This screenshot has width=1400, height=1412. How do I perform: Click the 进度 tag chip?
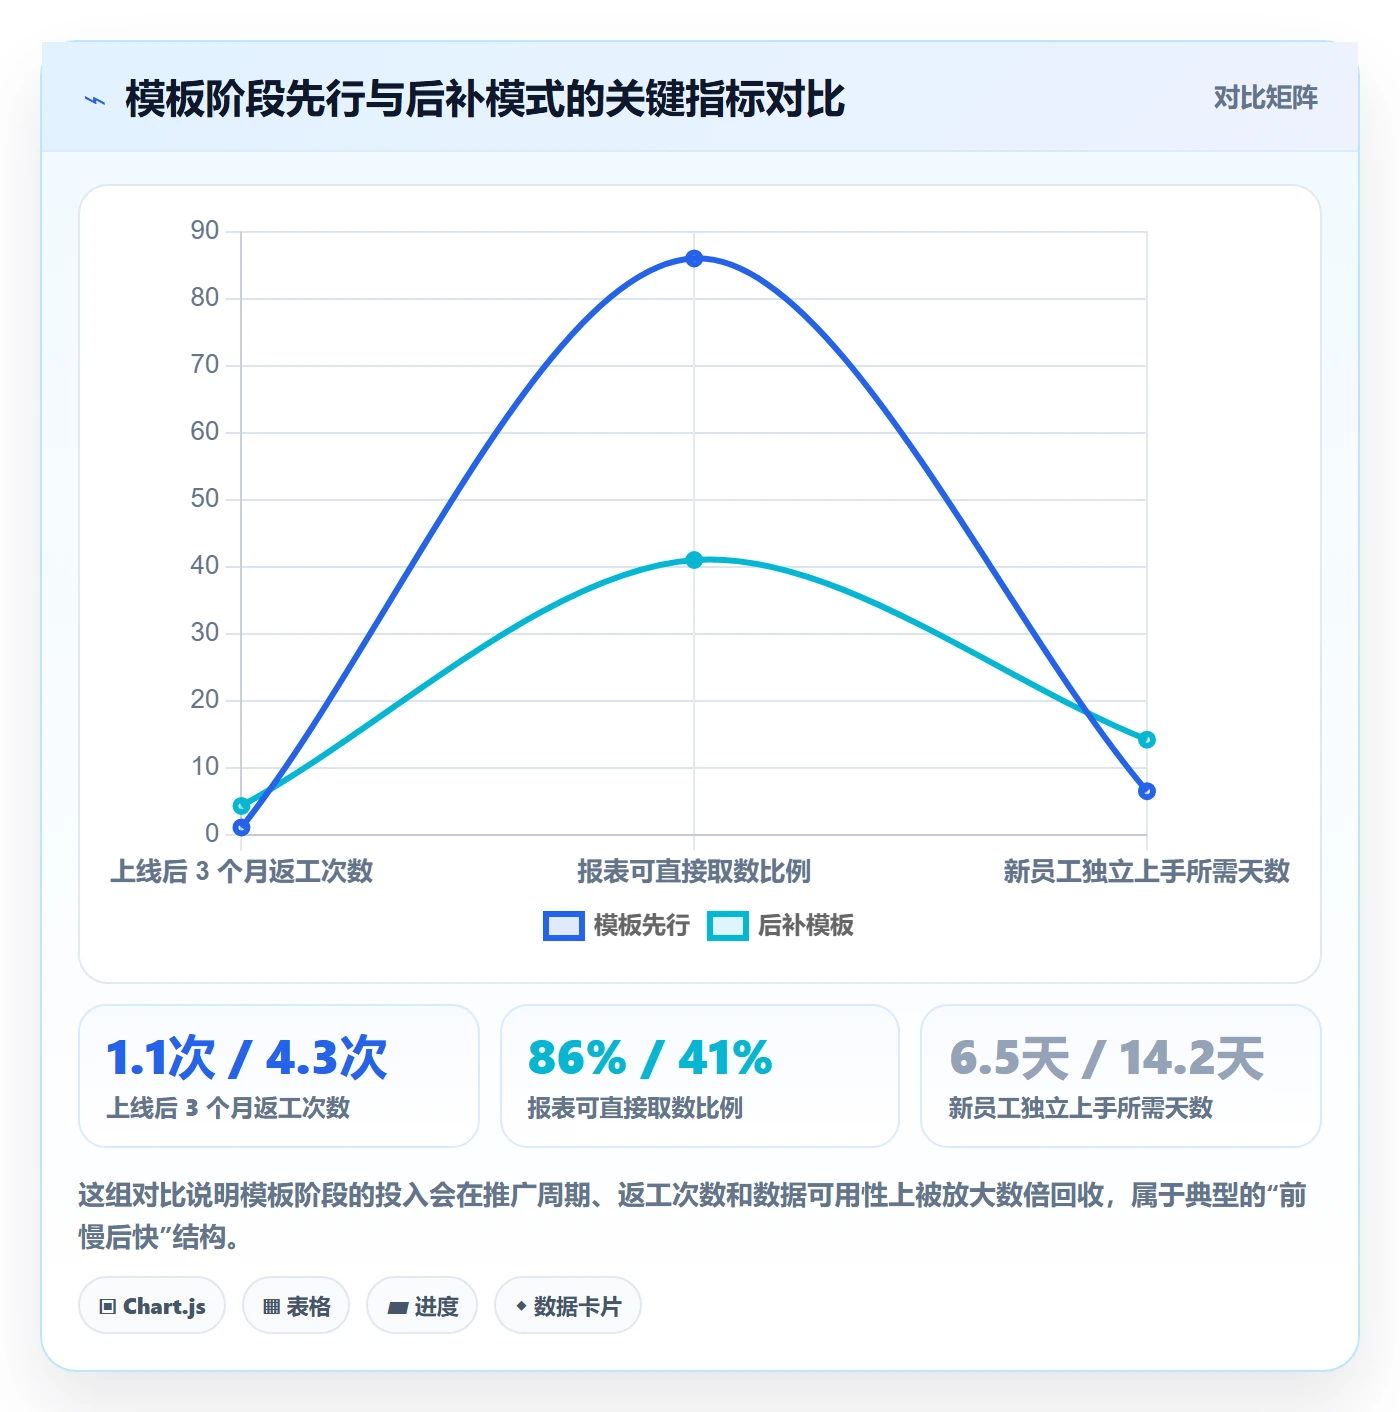(x=422, y=1306)
